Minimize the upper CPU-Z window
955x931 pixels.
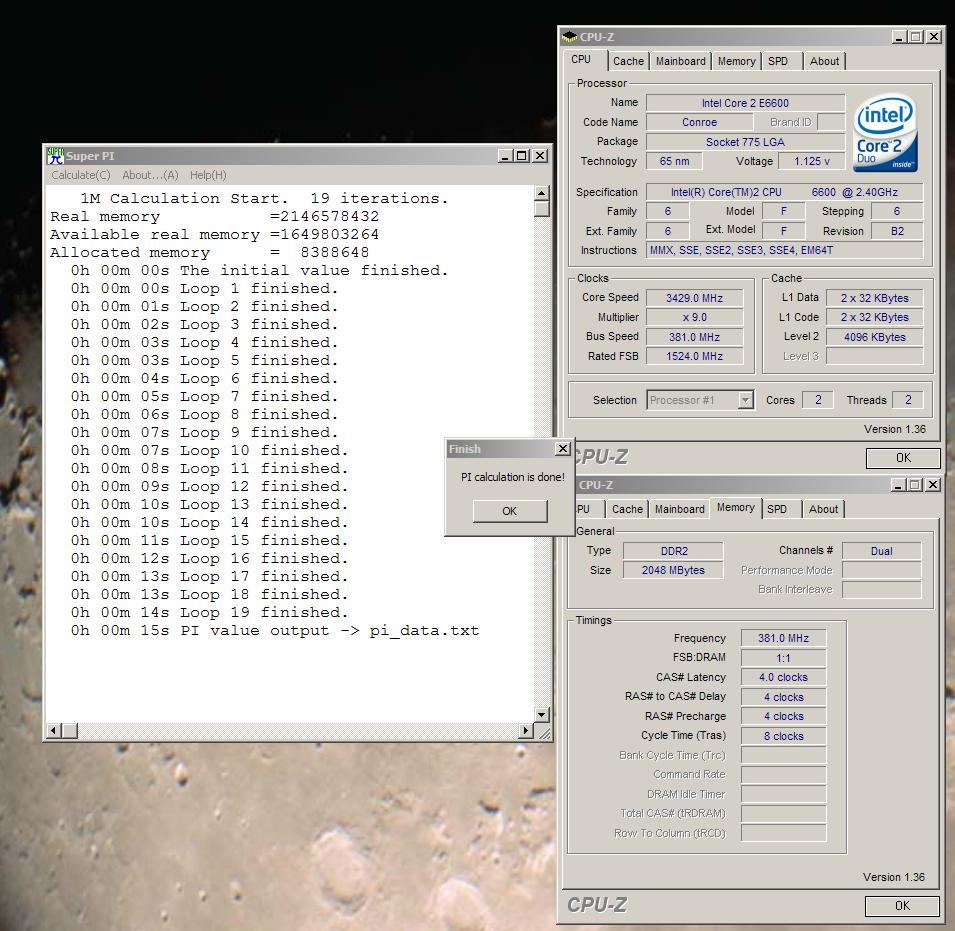(899, 37)
